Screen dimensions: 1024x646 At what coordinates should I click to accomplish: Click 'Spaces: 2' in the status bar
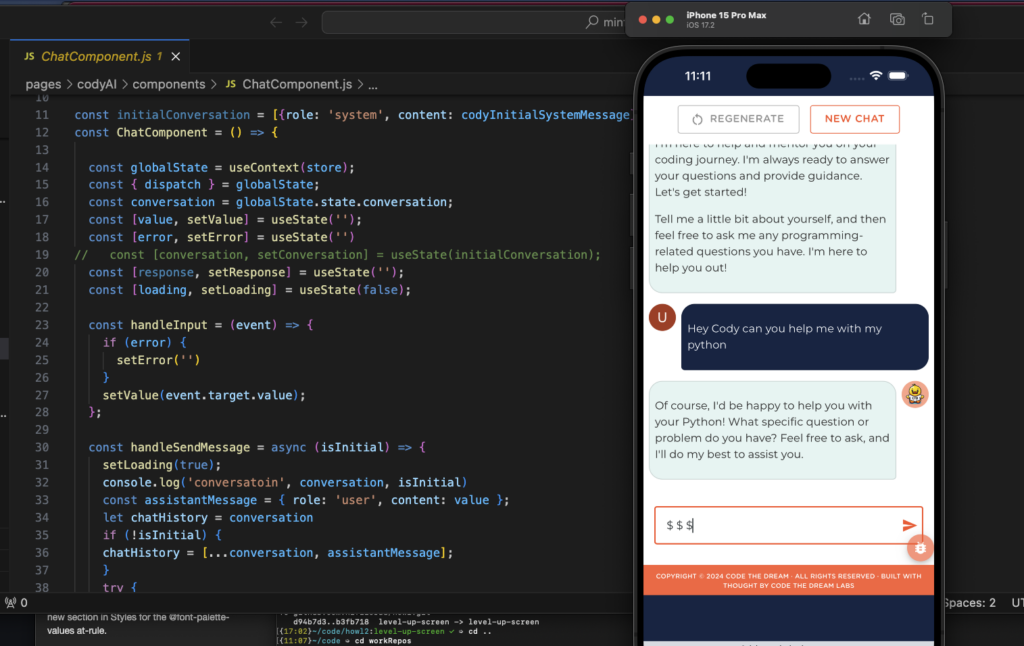[969, 603]
